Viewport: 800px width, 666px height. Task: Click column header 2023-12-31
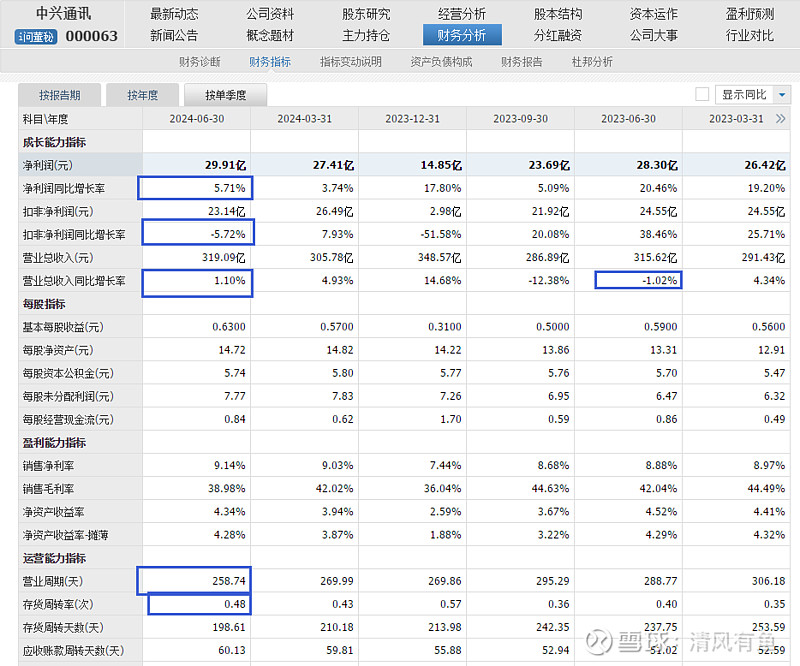pyautogui.click(x=412, y=119)
